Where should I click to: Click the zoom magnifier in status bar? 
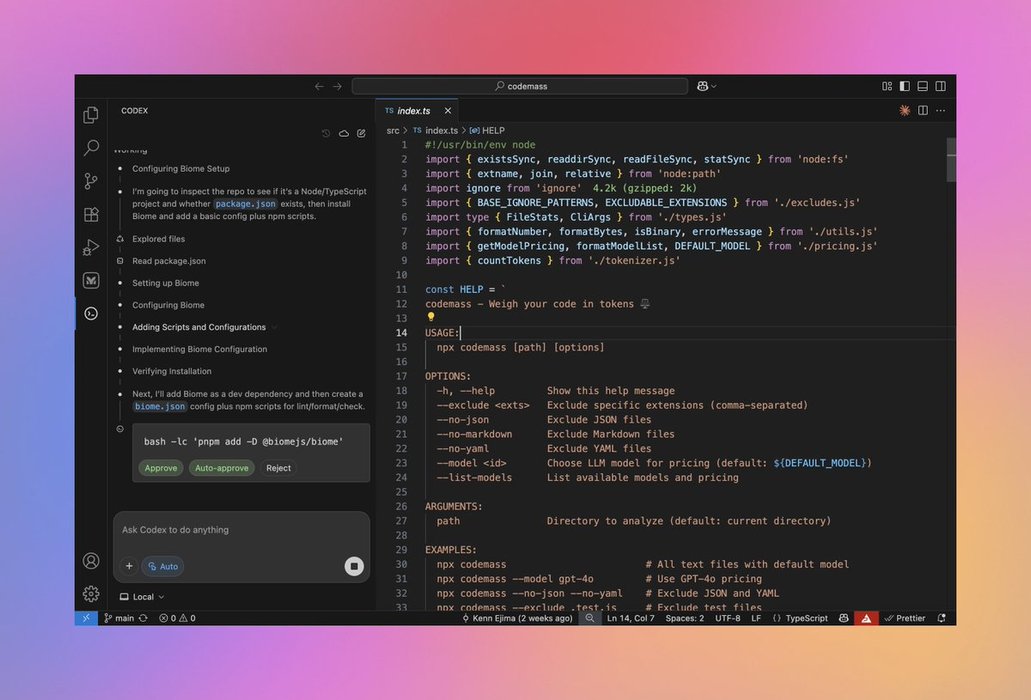pyautogui.click(x=590, y=618)
